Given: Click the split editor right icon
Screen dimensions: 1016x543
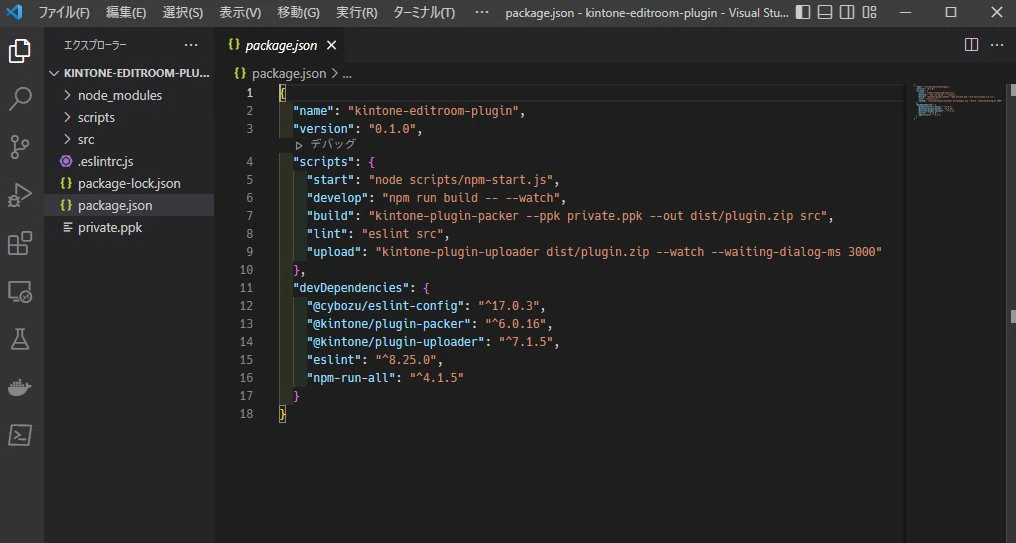Looking at the screenshot, I should [x=971, y=45].
